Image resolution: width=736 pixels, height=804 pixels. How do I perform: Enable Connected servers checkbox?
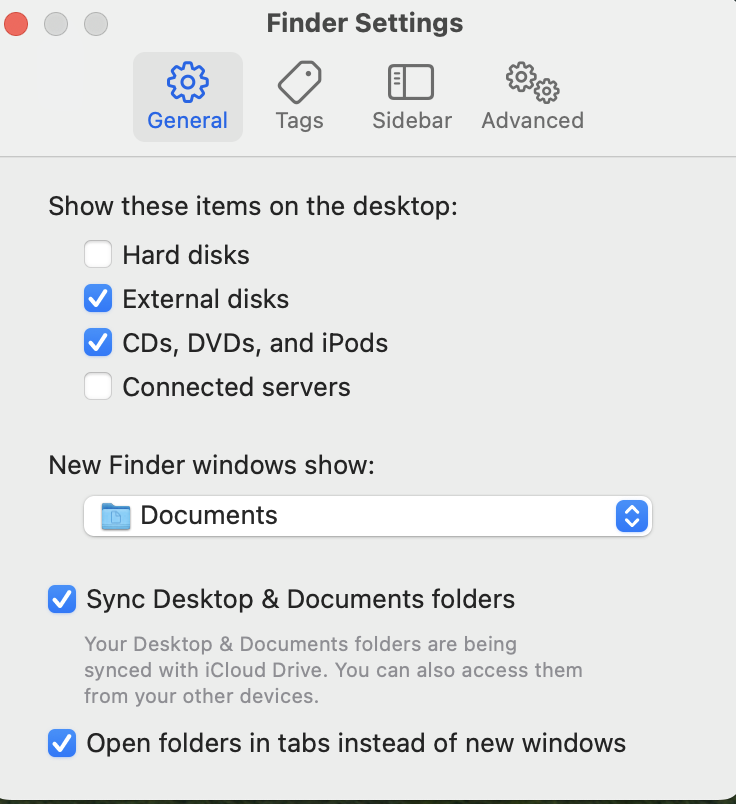[x=98, y=386]
